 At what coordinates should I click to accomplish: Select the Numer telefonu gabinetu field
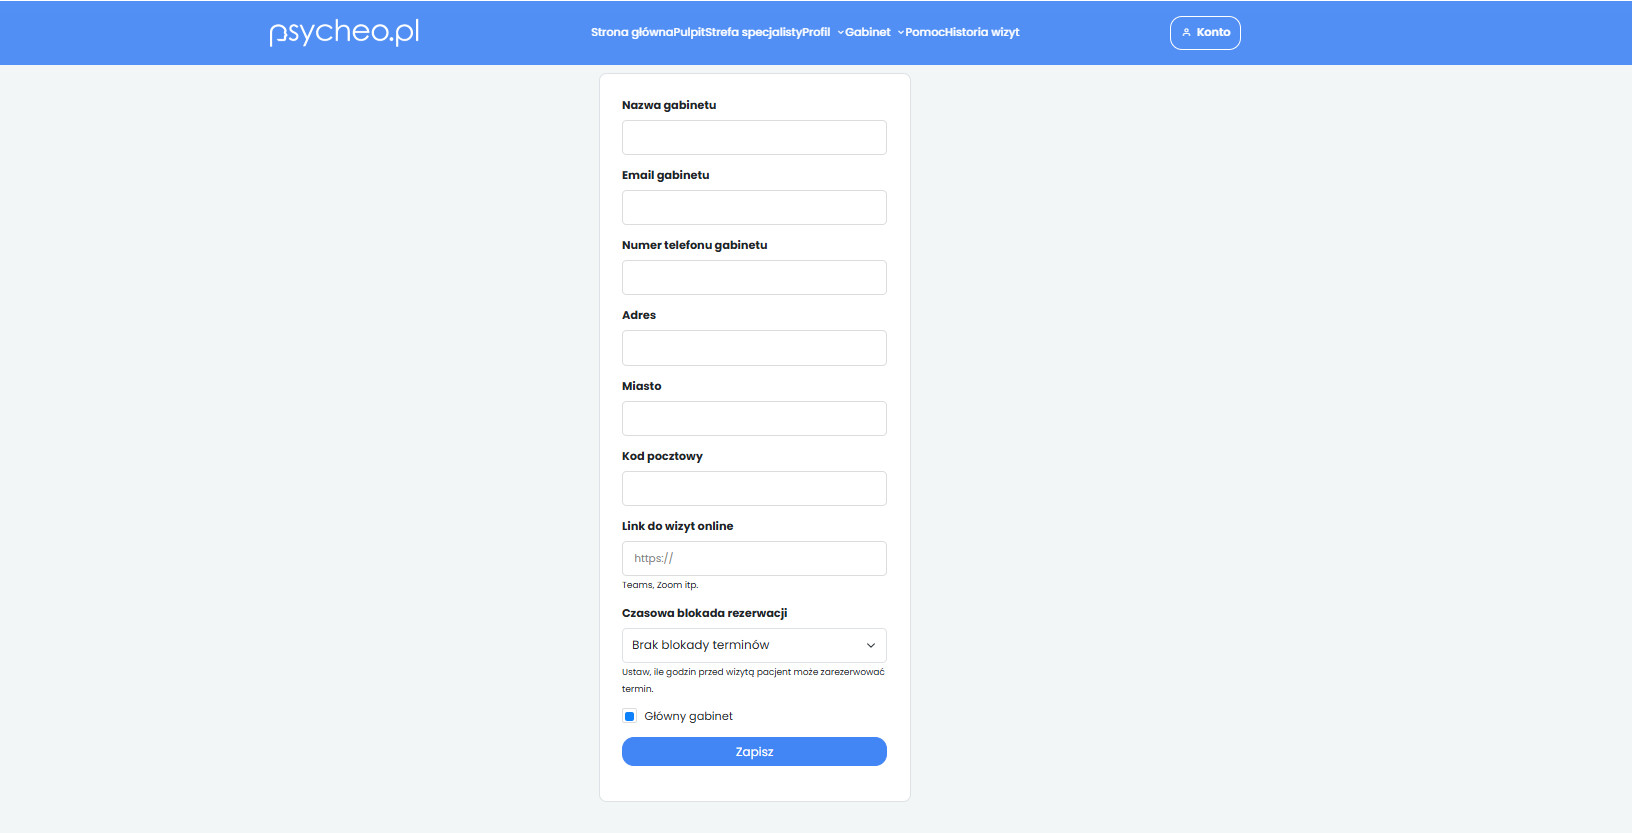coord(754,278)
